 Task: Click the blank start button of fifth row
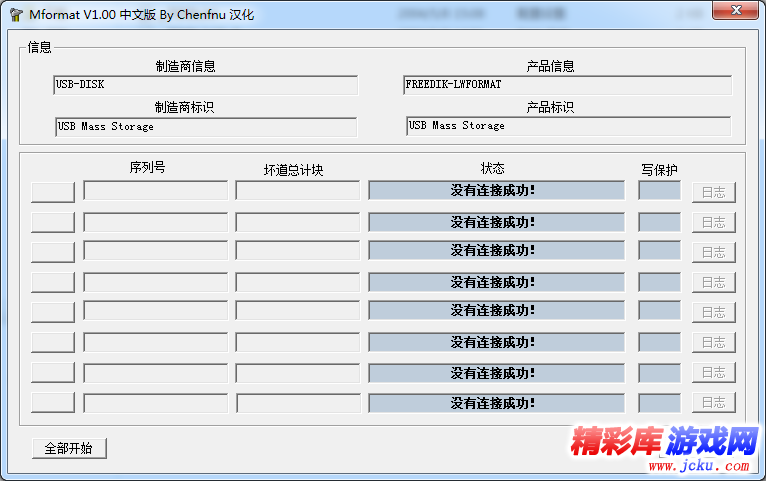(x=53, y=313)
